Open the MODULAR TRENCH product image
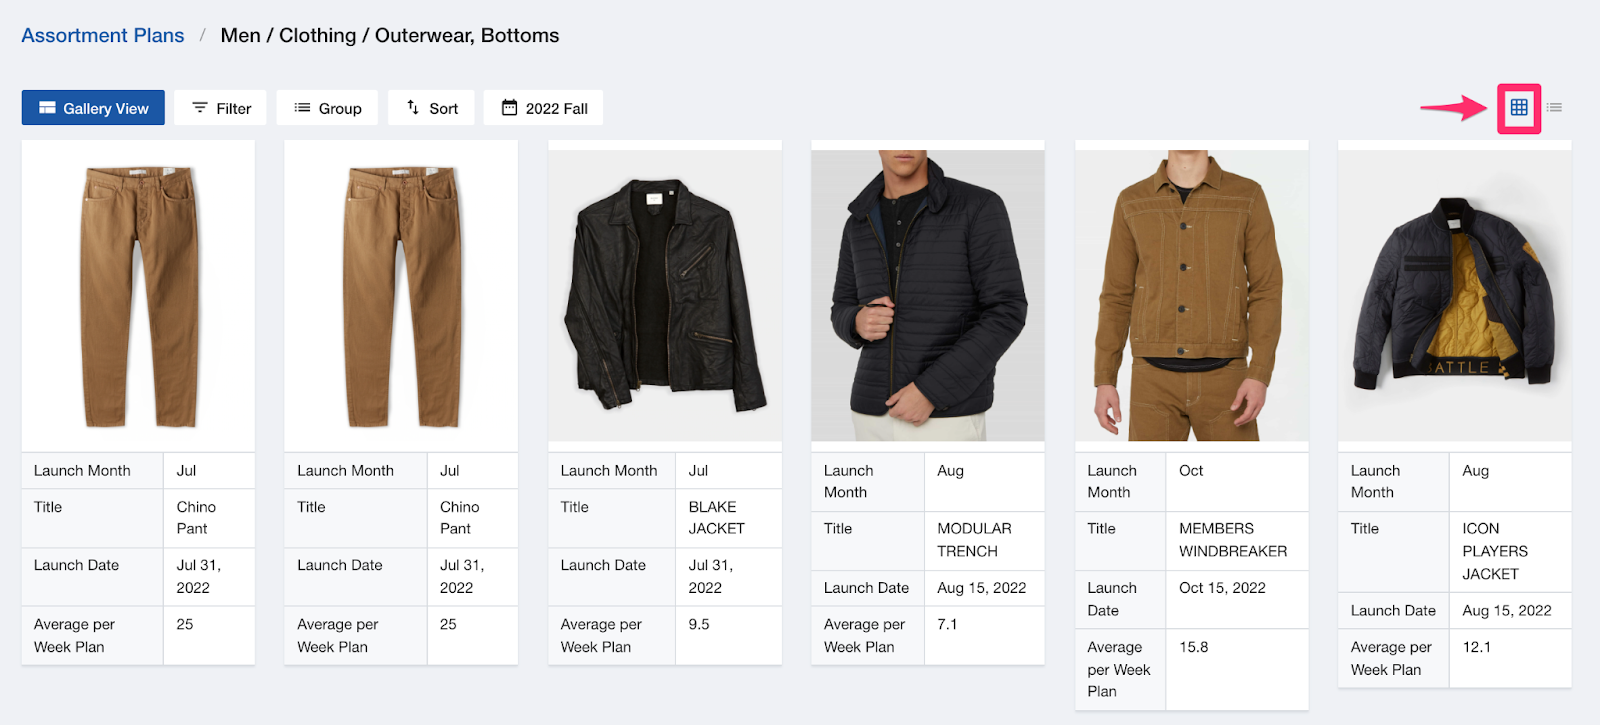 (x=928, y=296)
